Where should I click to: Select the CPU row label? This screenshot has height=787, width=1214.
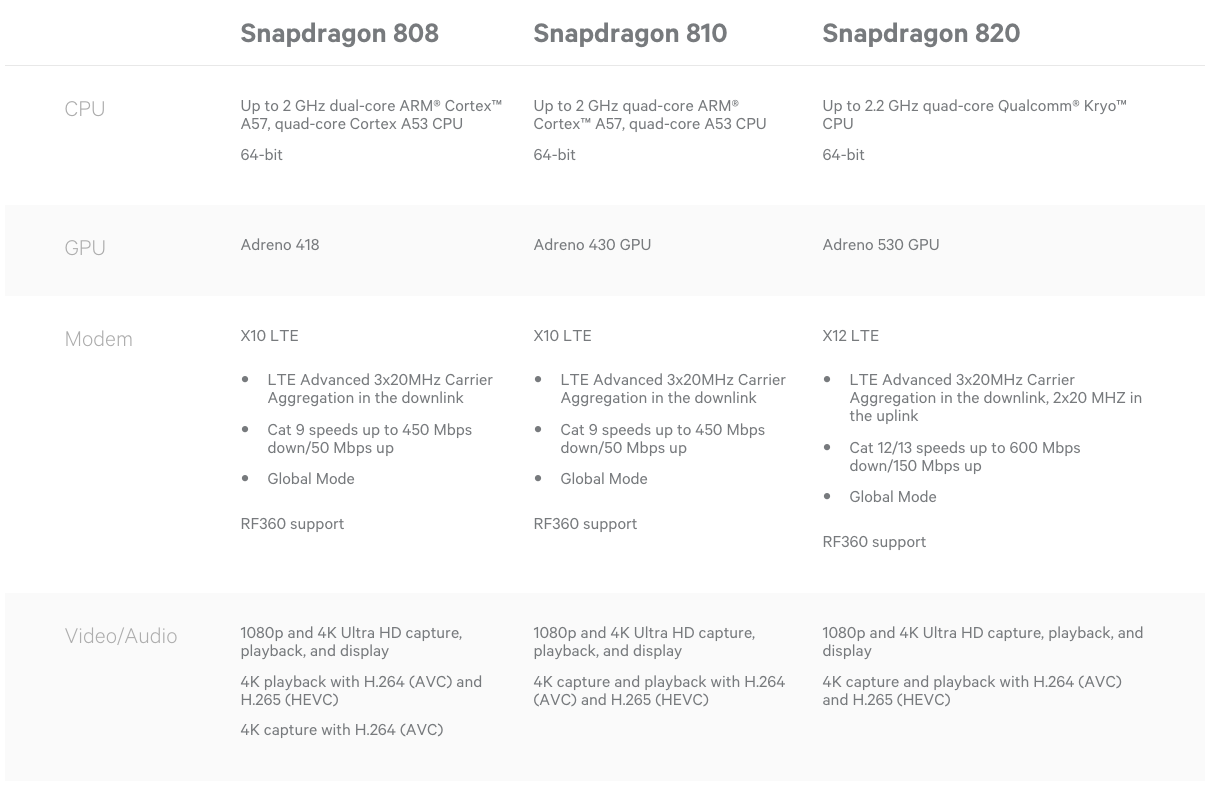coord(85,109)
